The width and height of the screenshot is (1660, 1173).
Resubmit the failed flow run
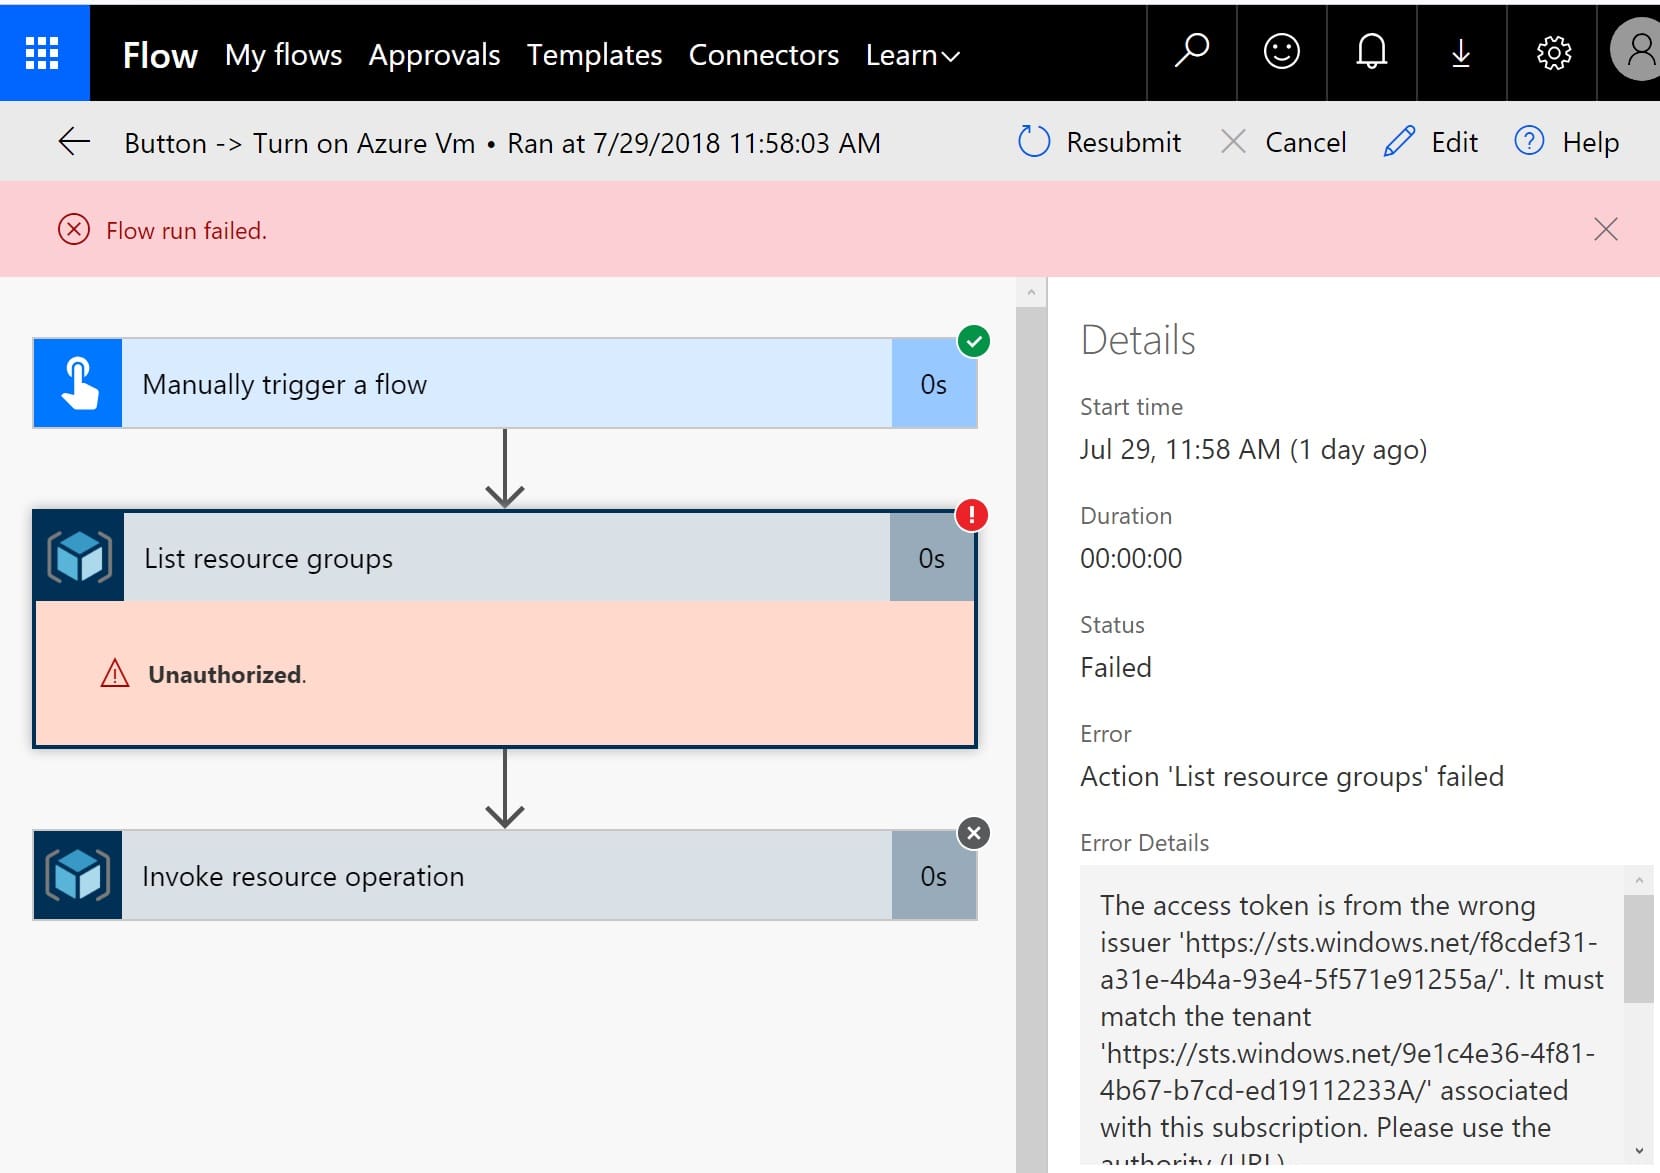(x=1099, y=141)
